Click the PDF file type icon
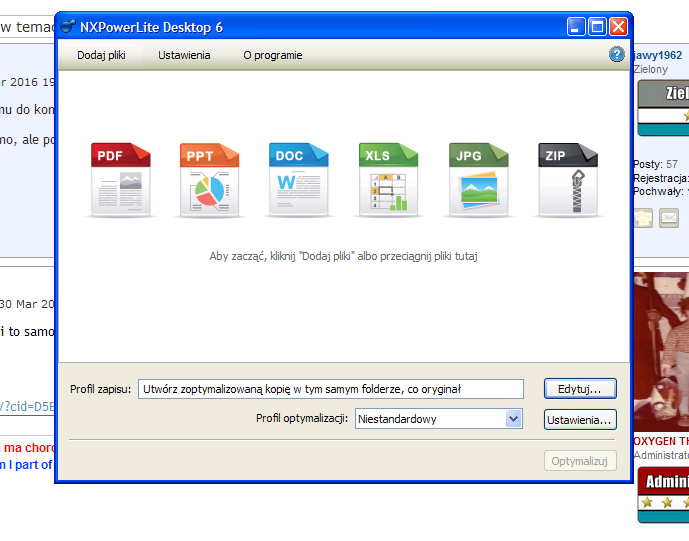This screenshot has width=689, height=541. click(x=120, y=179)
